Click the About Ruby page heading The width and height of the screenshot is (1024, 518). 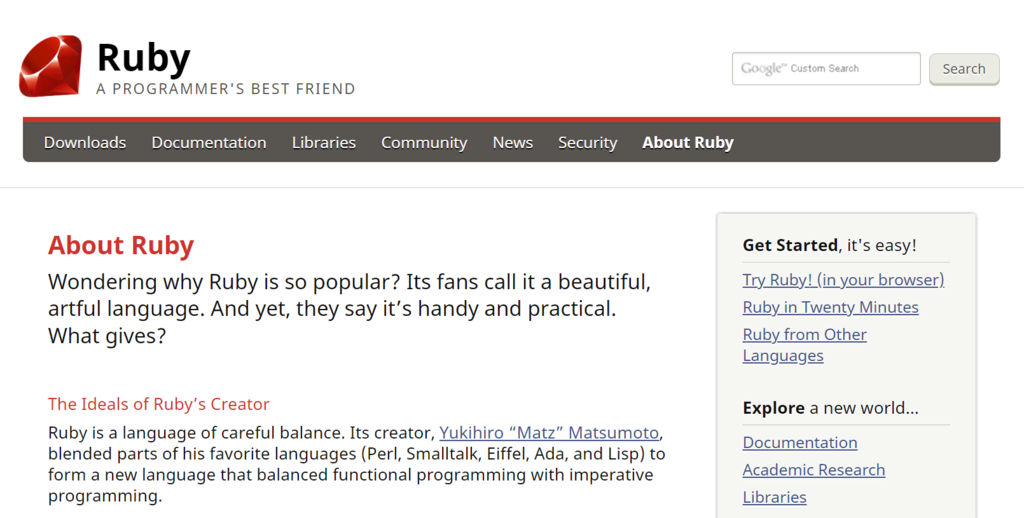pyautogui.click(x=121, y=245)
